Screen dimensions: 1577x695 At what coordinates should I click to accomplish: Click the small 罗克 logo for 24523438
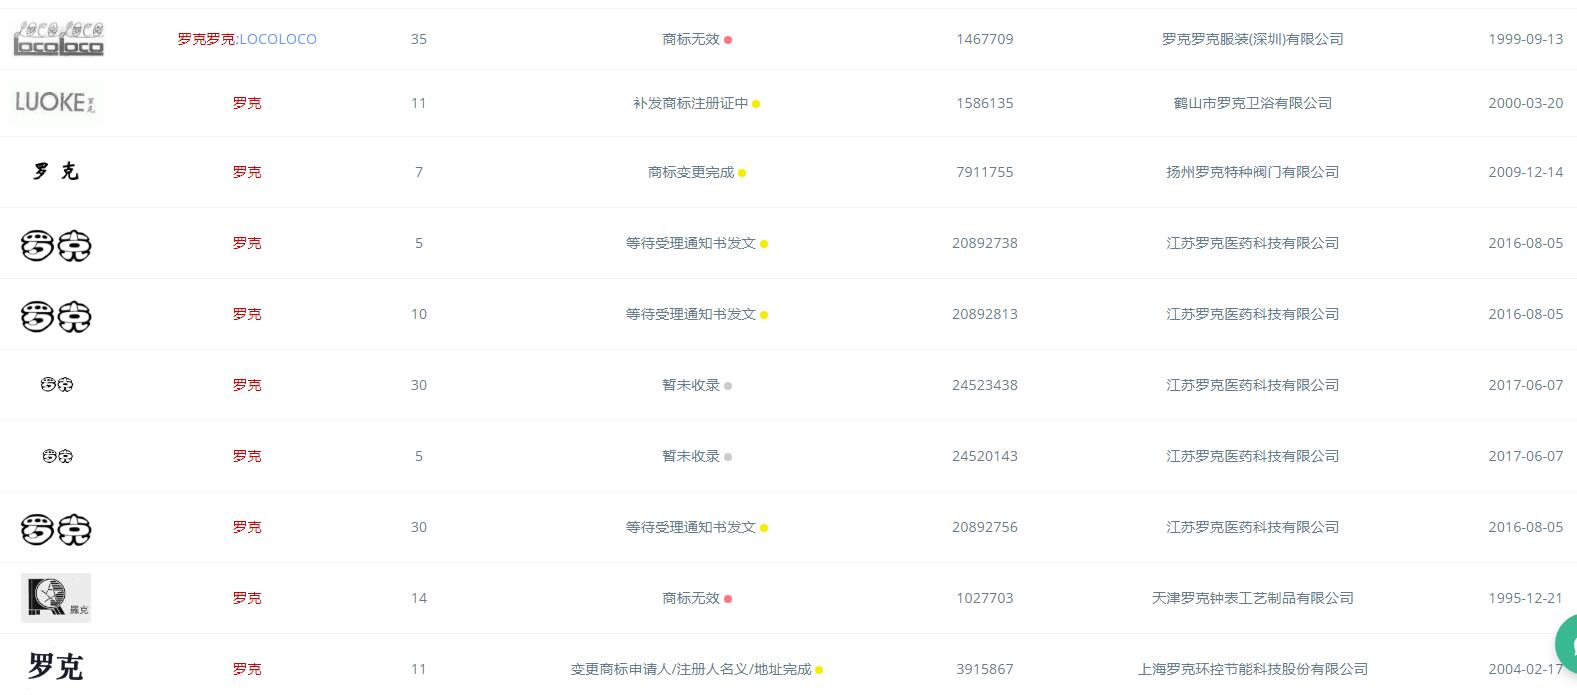(56, 384)
